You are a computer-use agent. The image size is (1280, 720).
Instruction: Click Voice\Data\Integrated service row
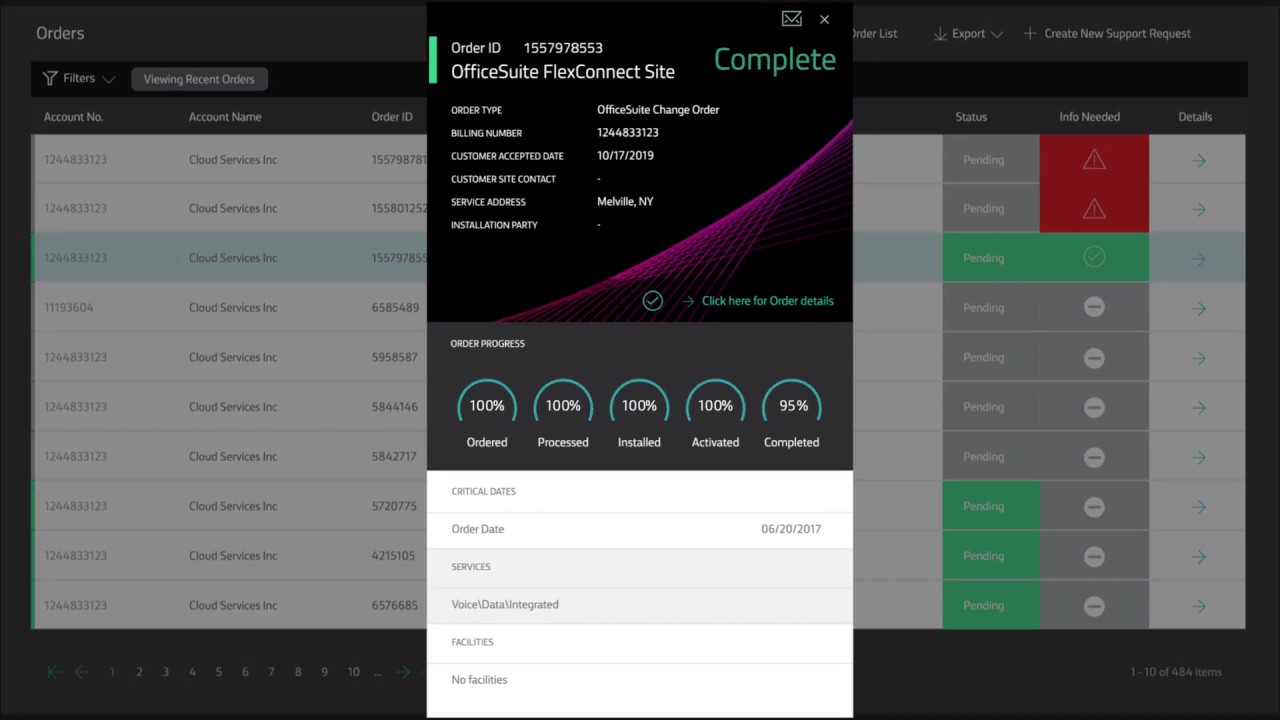[640, 605]
